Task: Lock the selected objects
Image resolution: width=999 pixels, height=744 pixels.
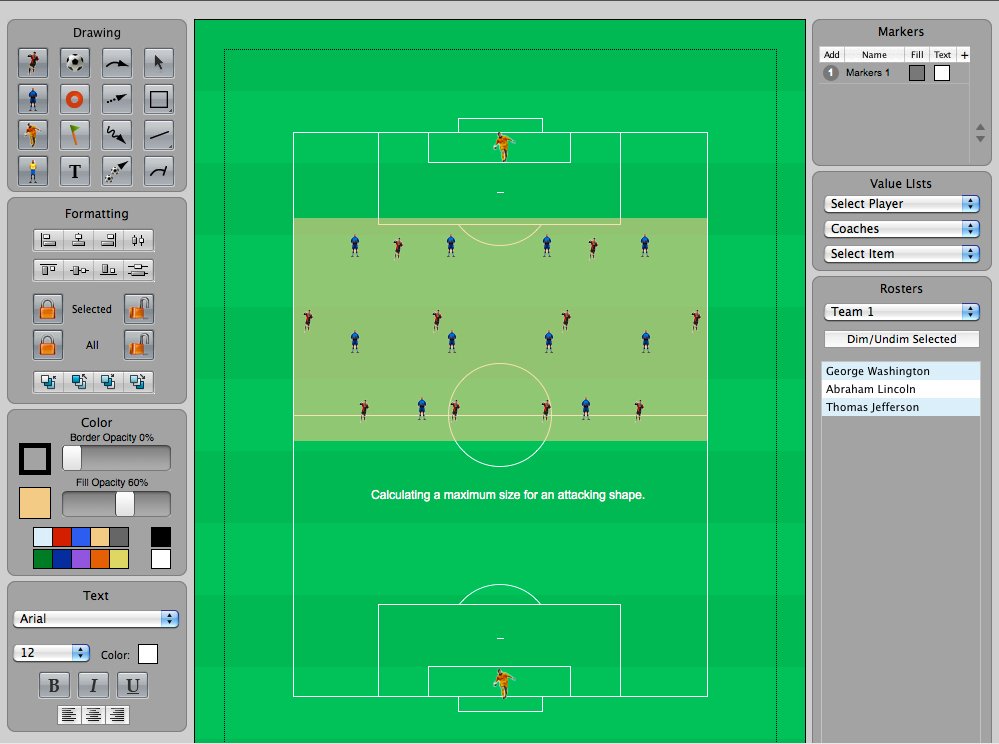Action: pos(48,309)
